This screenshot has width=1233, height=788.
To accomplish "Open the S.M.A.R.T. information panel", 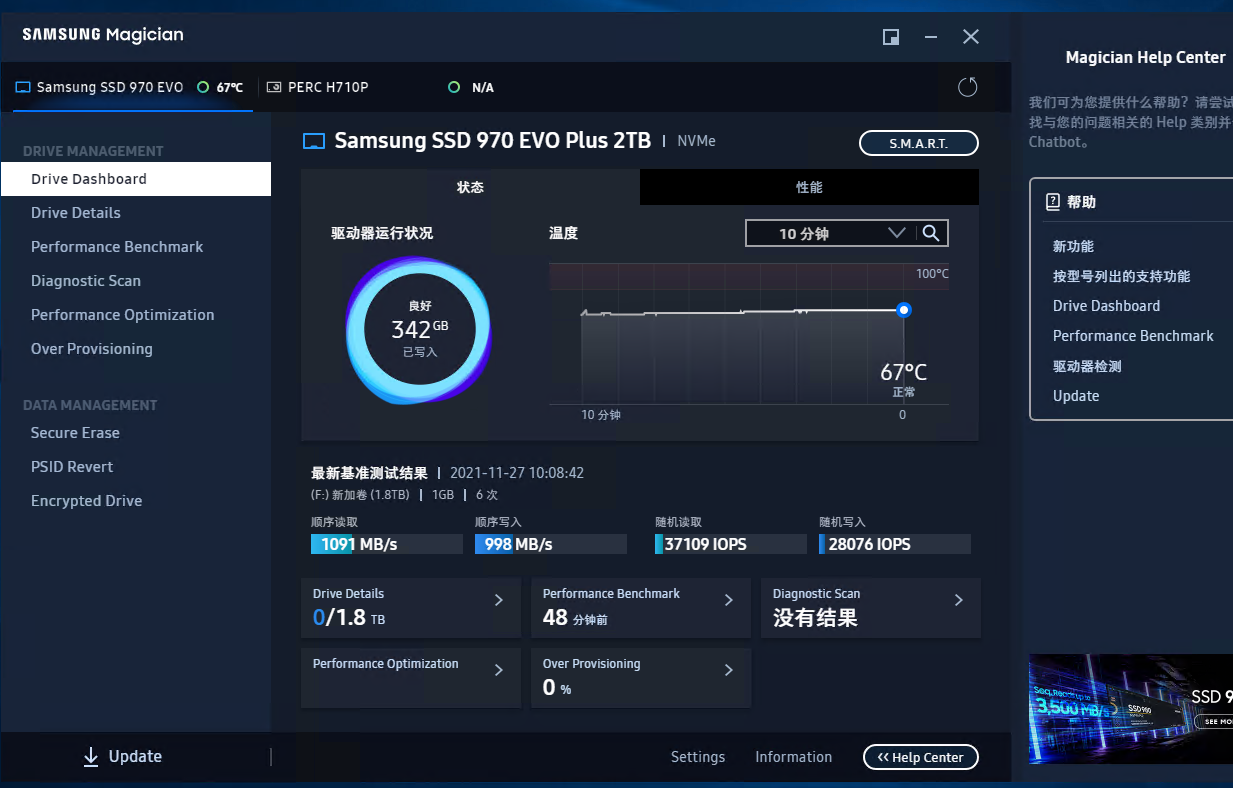I will point(917,142).
